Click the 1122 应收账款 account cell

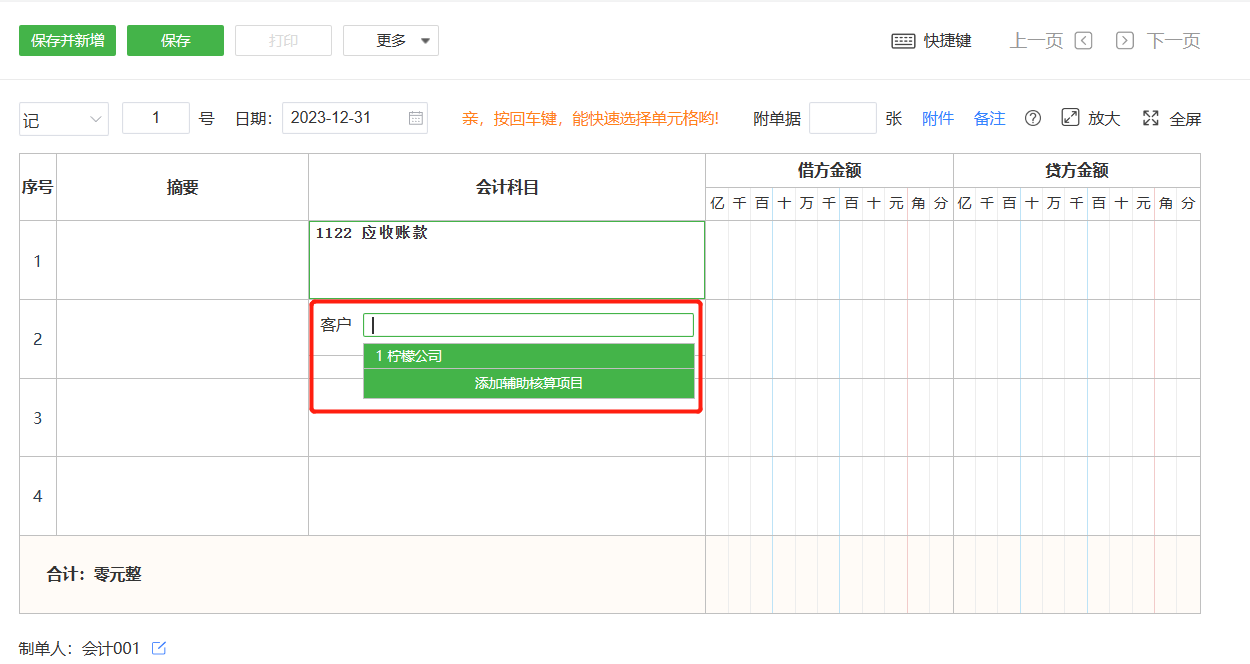click(x=507, y=260)
